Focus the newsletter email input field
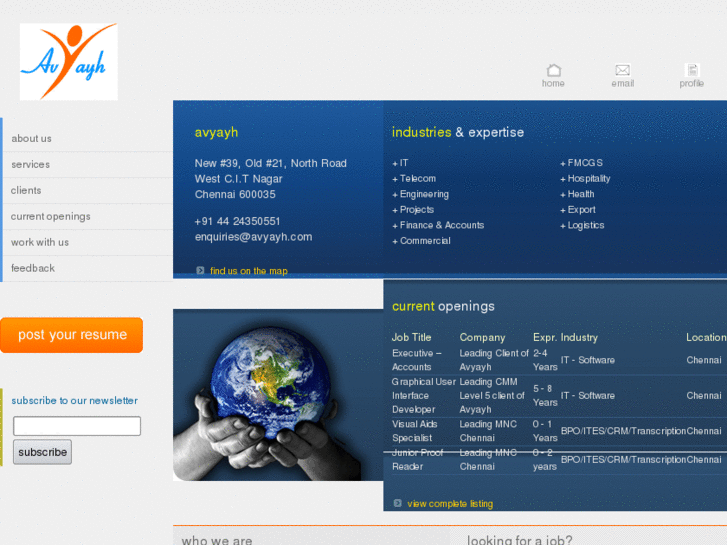 coord(77,426)
